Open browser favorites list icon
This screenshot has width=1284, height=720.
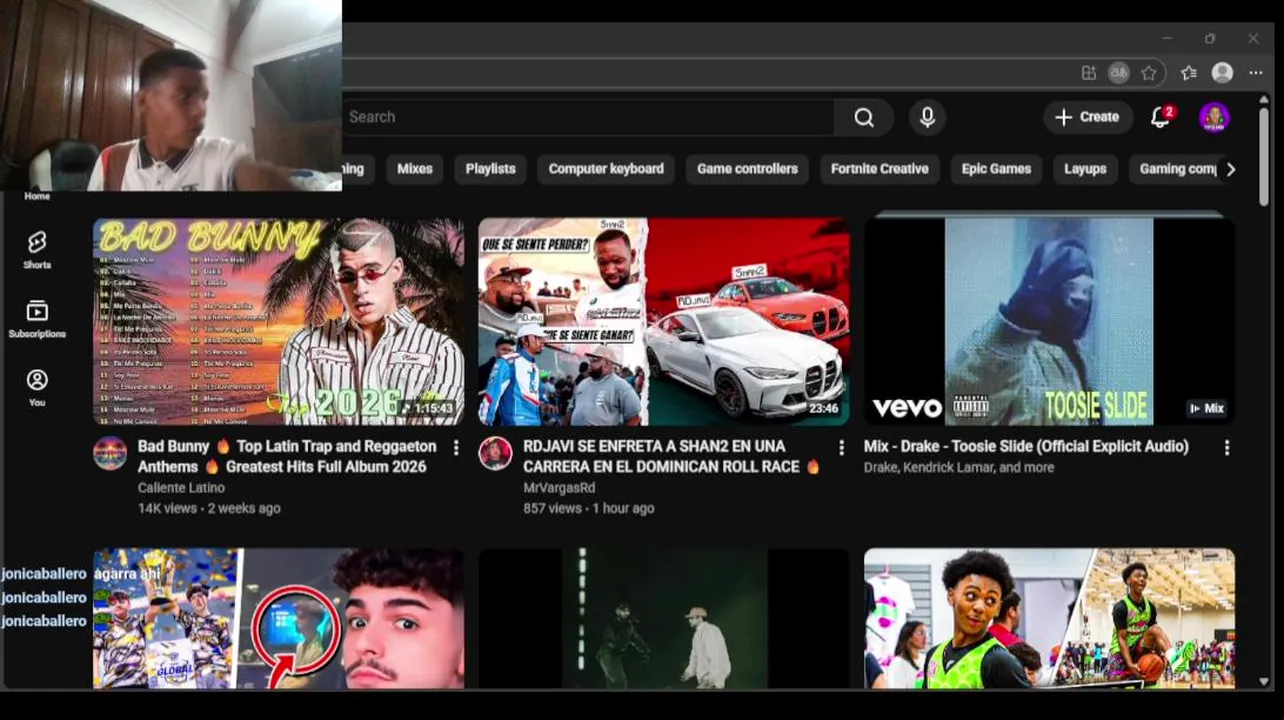(1188, 73)
